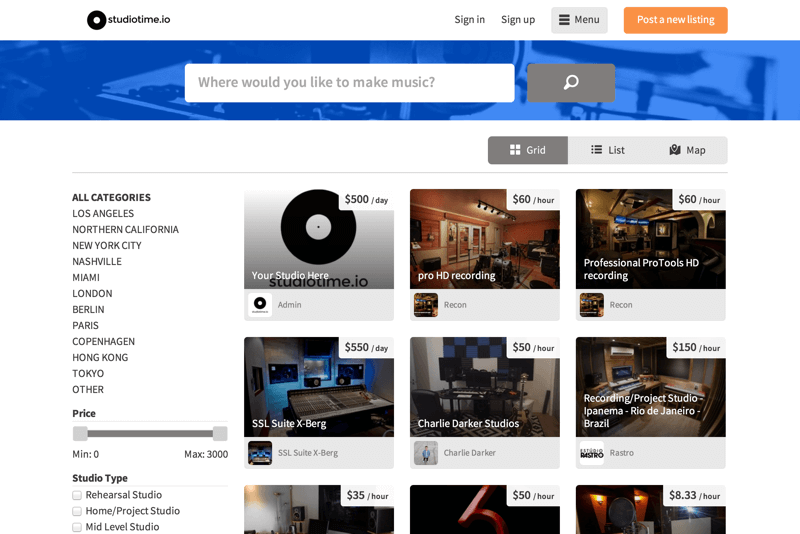This screenshot has width=800, height=534.
Task: Click the Charlie Darker author name
Action: 469,453
